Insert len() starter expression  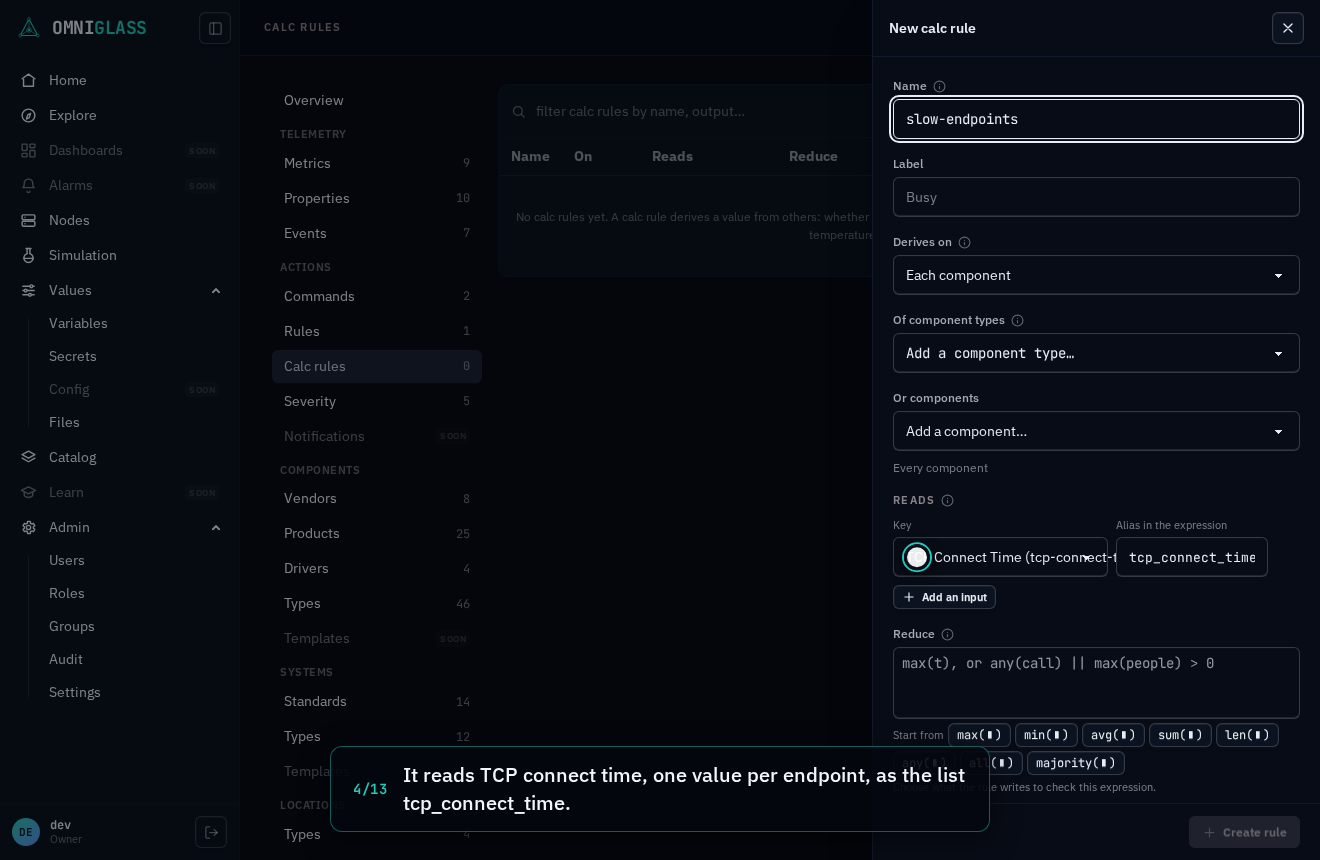(1247, 735)
